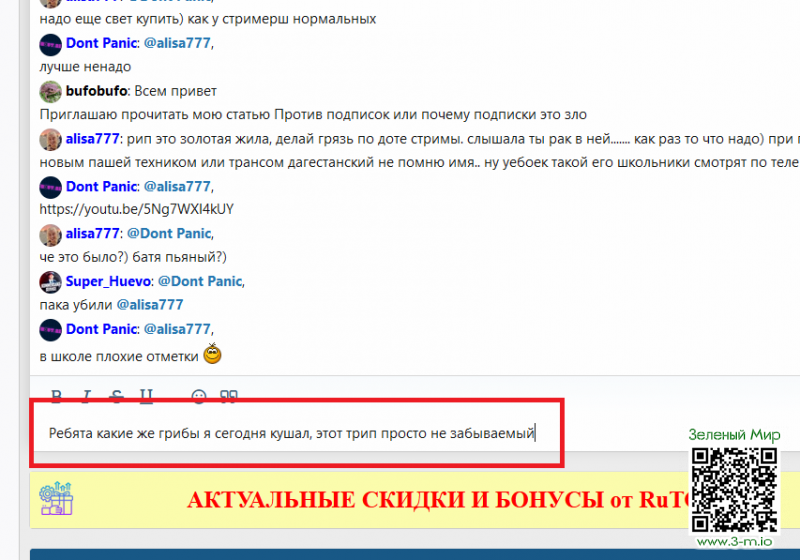Viewport: 800px width, 560px height.
Task: Open the youtu.be video link
Action: 137,210
